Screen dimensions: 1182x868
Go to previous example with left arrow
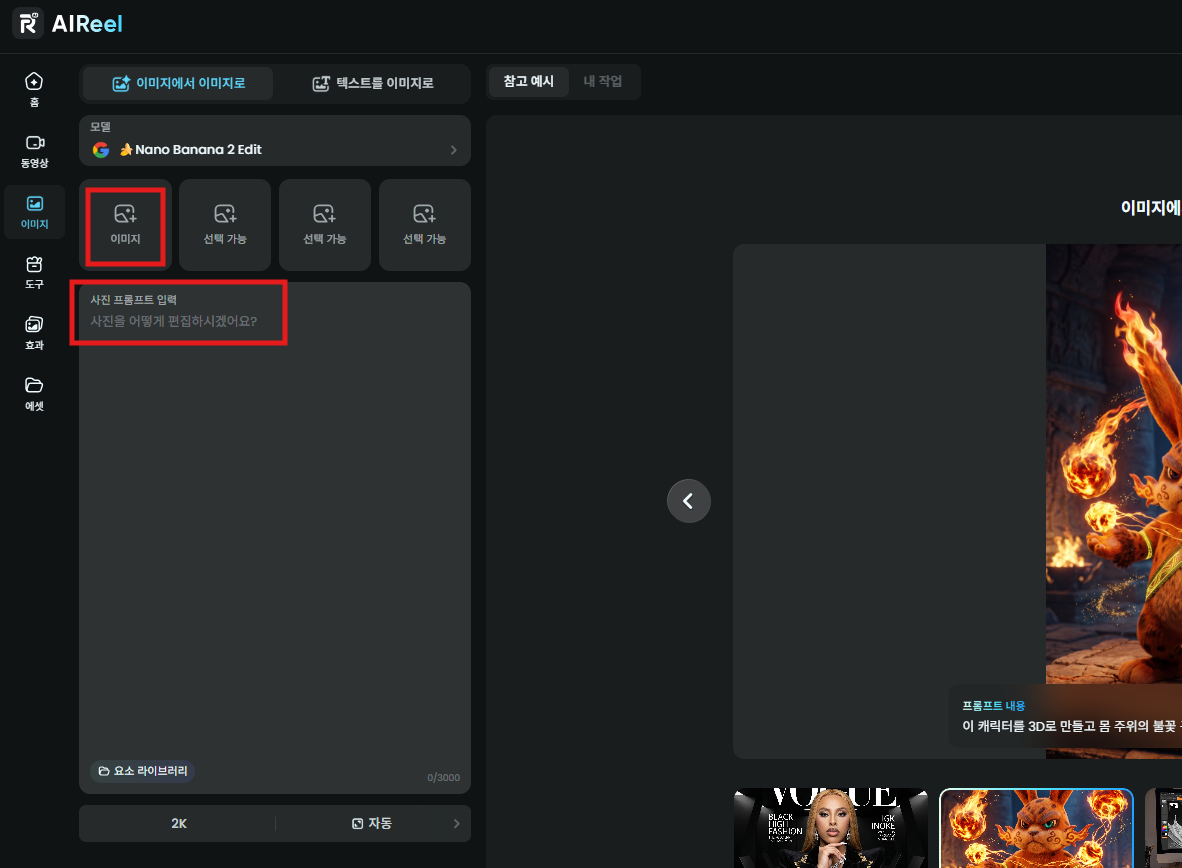689,501
